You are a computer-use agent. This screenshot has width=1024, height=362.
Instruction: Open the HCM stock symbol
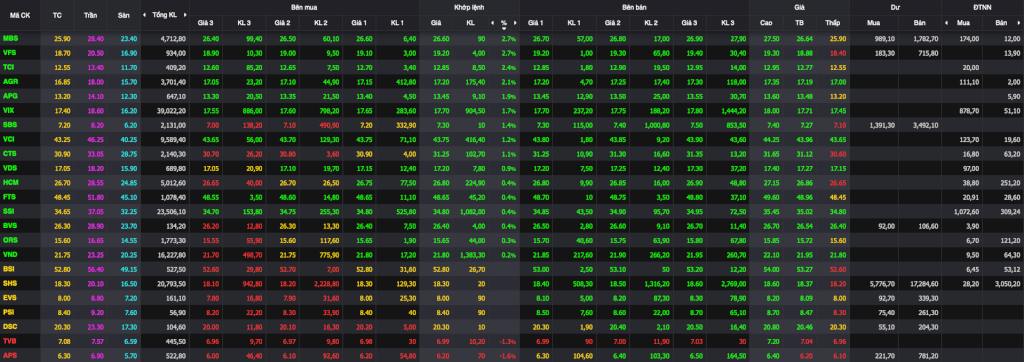(10, 182)
